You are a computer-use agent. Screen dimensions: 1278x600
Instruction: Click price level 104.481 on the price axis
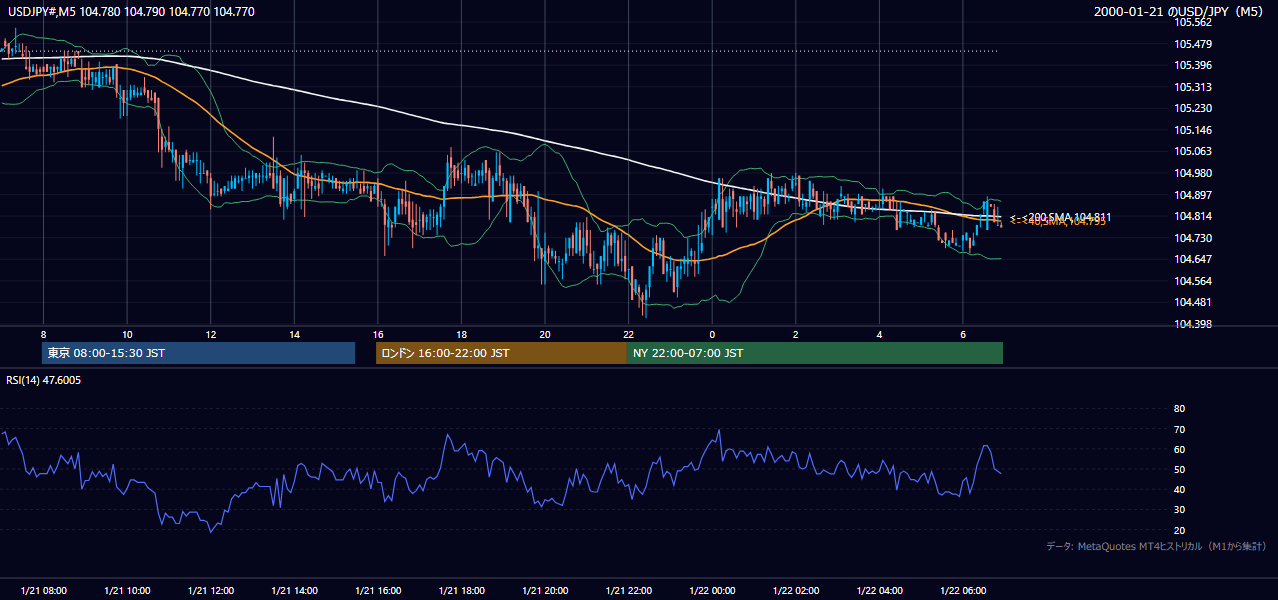pos(1192,303)
